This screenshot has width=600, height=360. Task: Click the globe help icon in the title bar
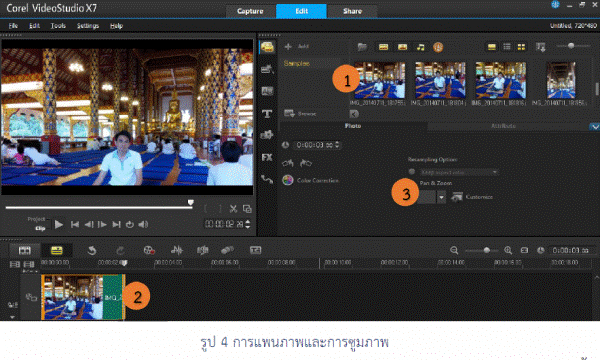[x=555, y=5]
